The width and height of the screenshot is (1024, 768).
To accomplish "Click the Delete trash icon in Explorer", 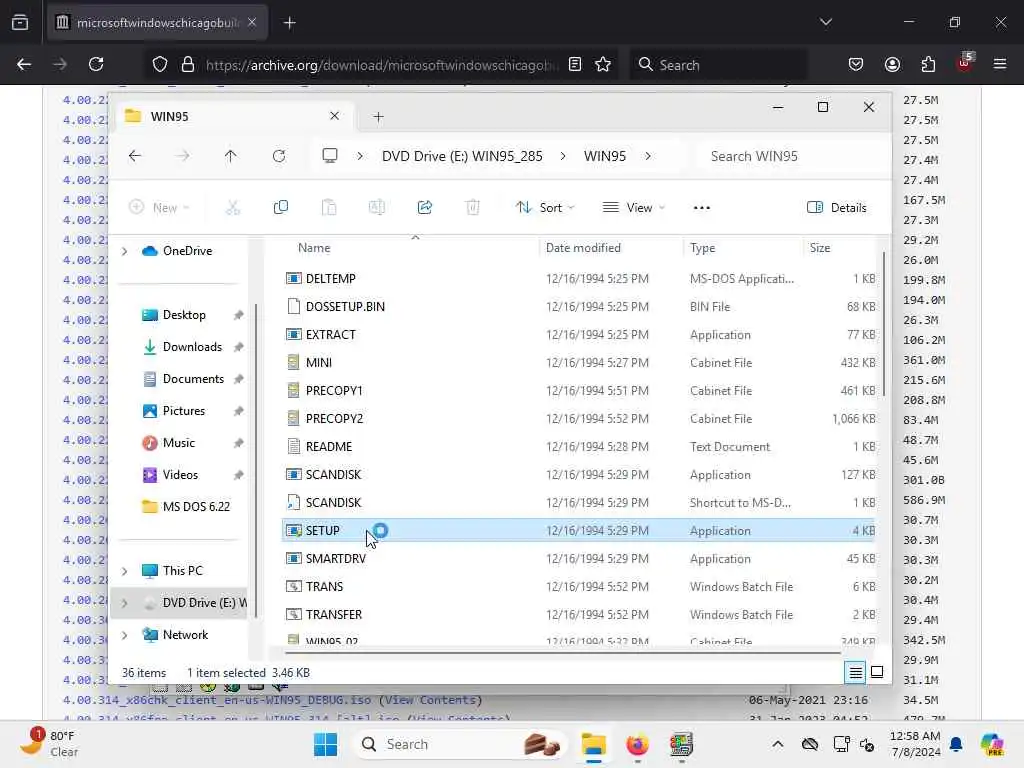I will coord(473,208).
